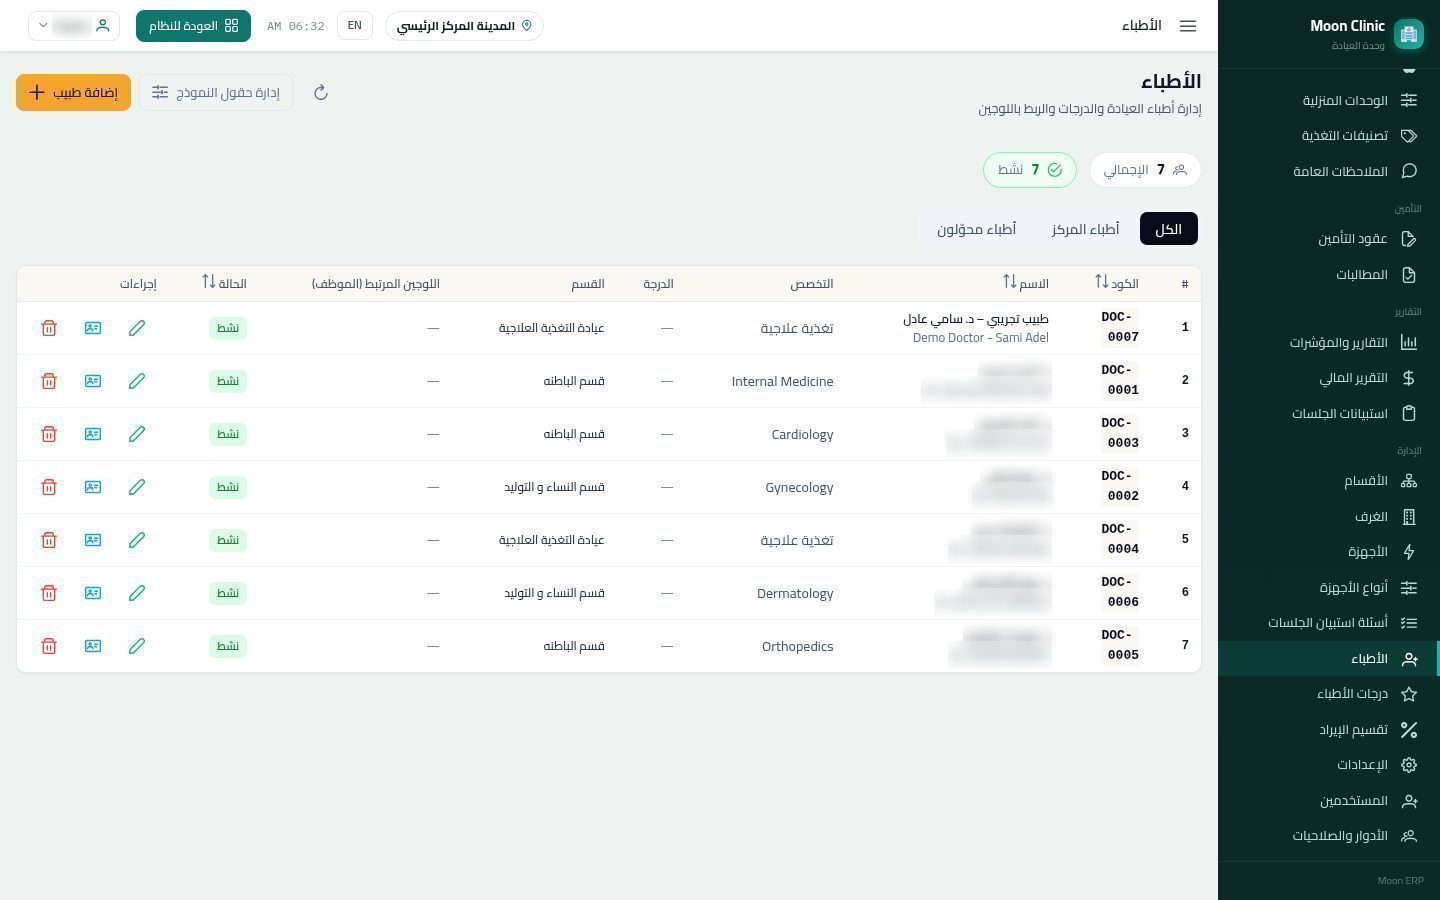Delete doctor DOC-0007 using the trash icon

49,328
